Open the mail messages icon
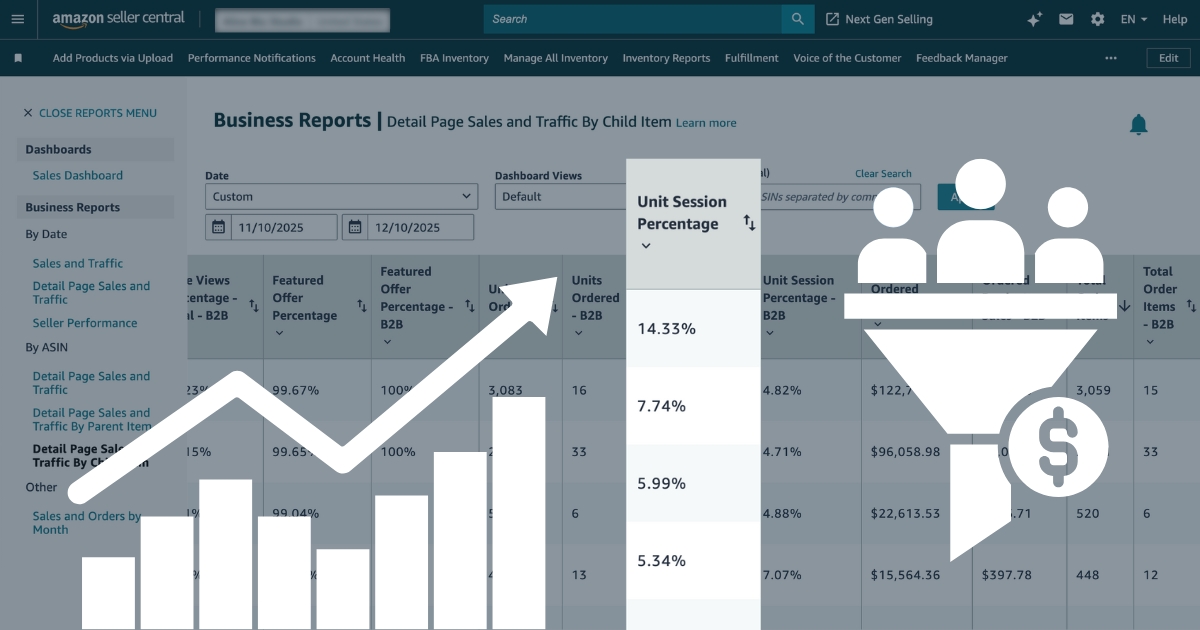This screenshot has width=1200, height=630. click(1066, 19)
